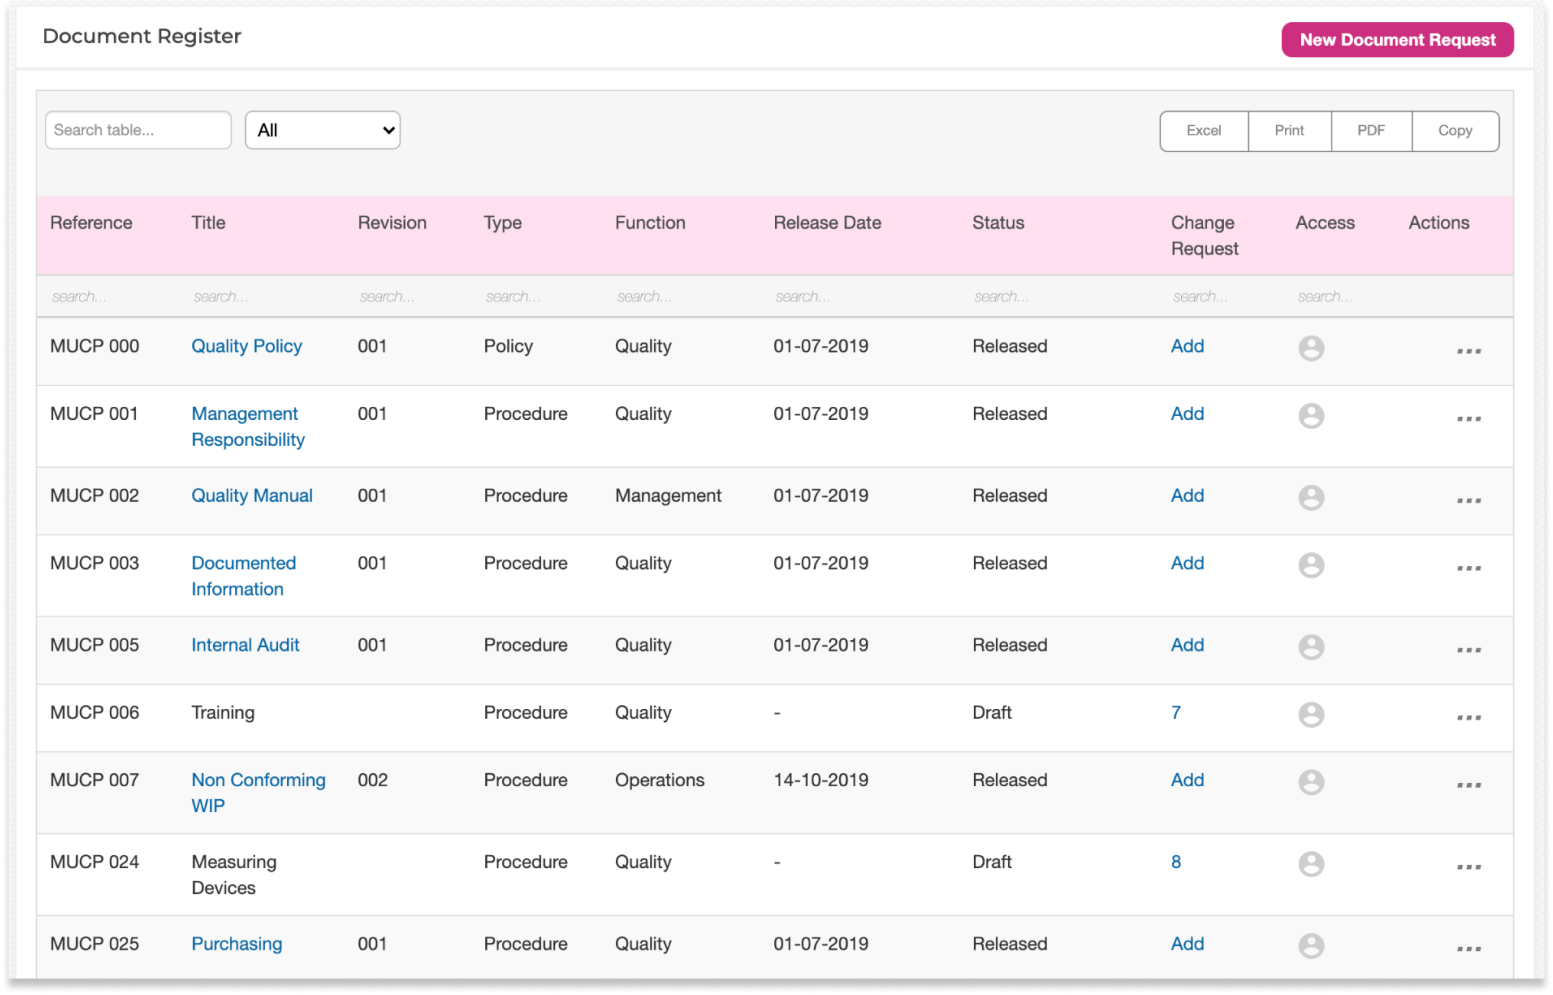Open access icon for MUCP 003 row
Viewport: 1553px width, 995px height.
pyautogui.click(x=1311, y=566)
